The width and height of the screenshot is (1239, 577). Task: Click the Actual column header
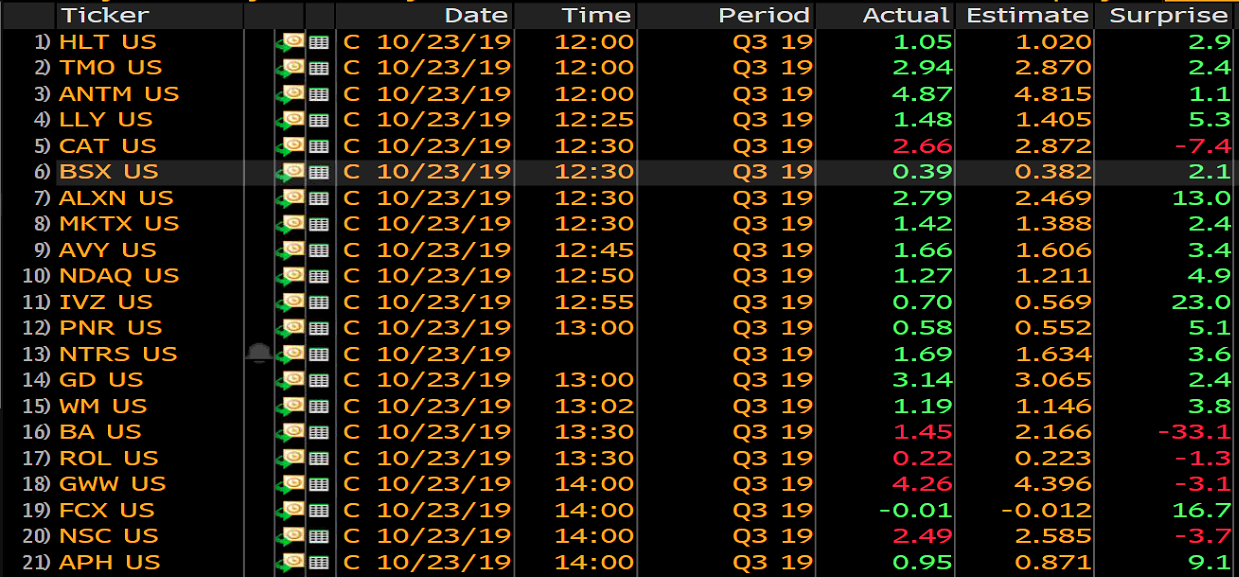[905, 15]
